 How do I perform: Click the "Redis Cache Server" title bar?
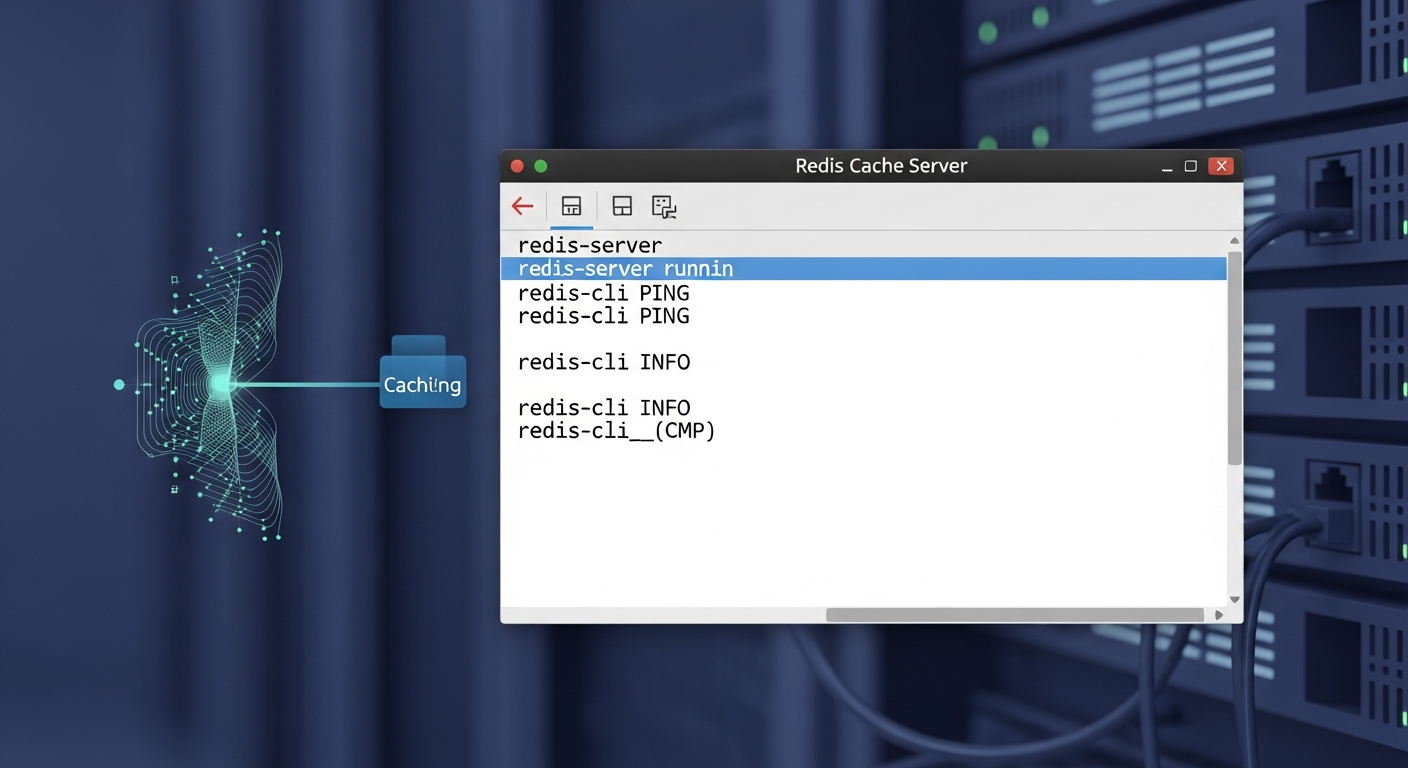tap(881, 165)
